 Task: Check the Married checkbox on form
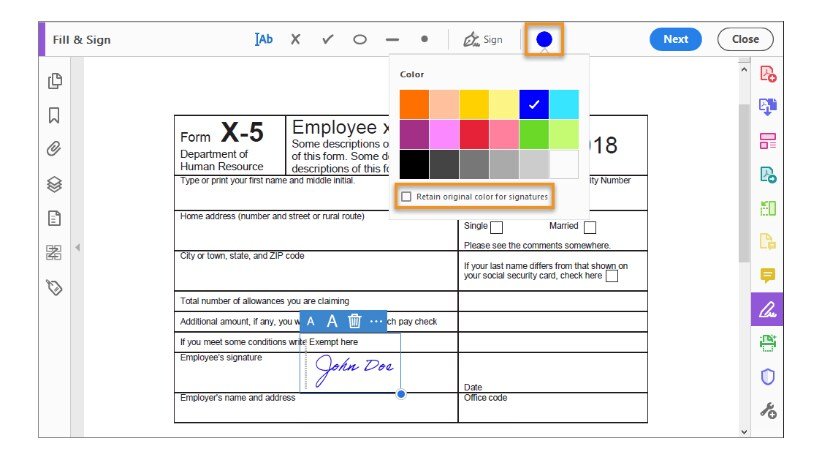coord(590,227)
